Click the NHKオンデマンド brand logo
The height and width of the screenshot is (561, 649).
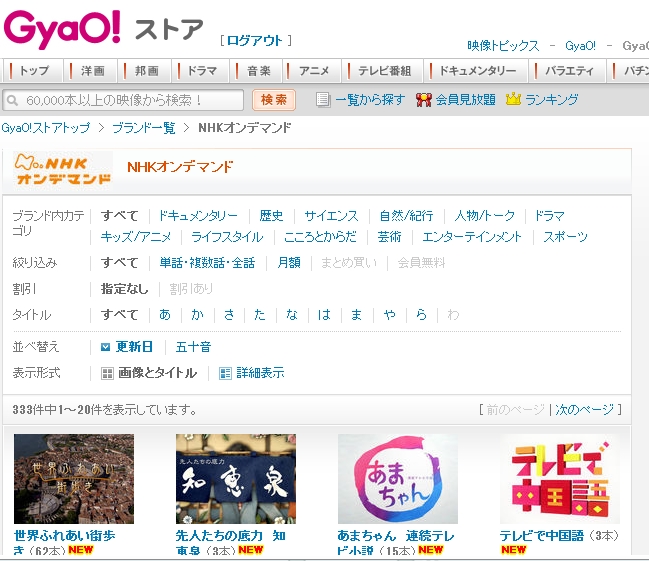pyautogui.click(x=63, y=167)
